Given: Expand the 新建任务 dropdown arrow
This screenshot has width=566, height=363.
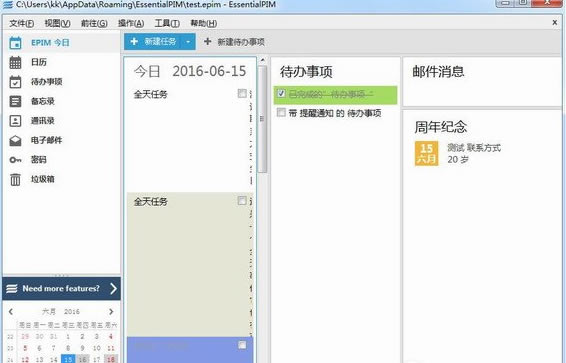Looking at the screenshot, I should click(x=188, y=42).
